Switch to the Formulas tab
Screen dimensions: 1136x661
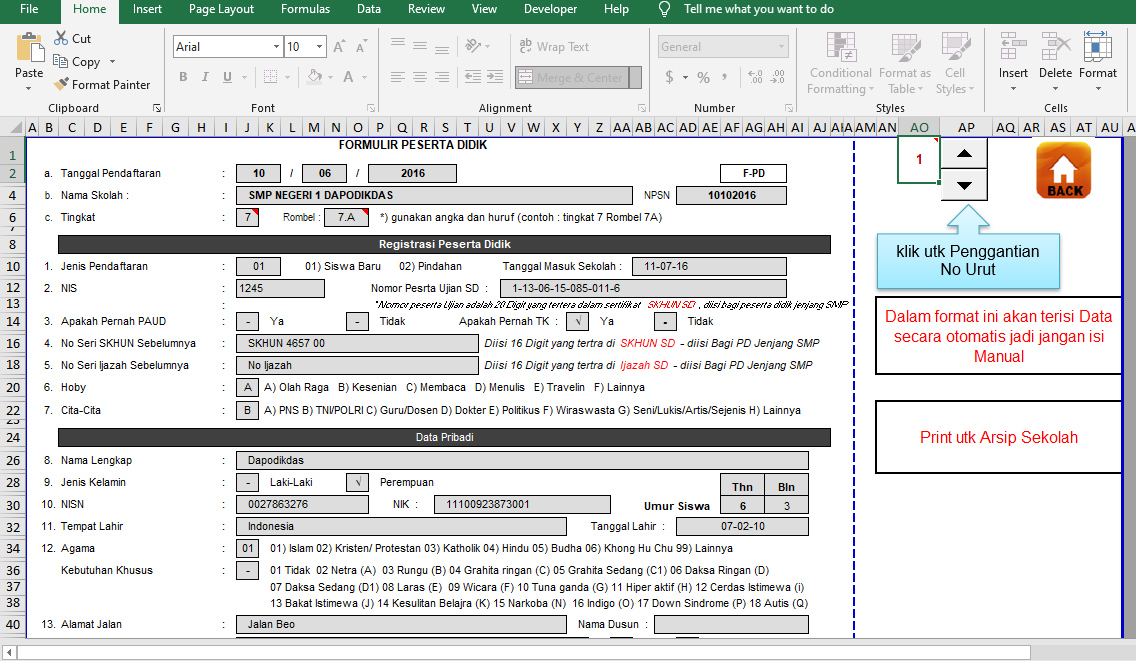coord(305,9)
